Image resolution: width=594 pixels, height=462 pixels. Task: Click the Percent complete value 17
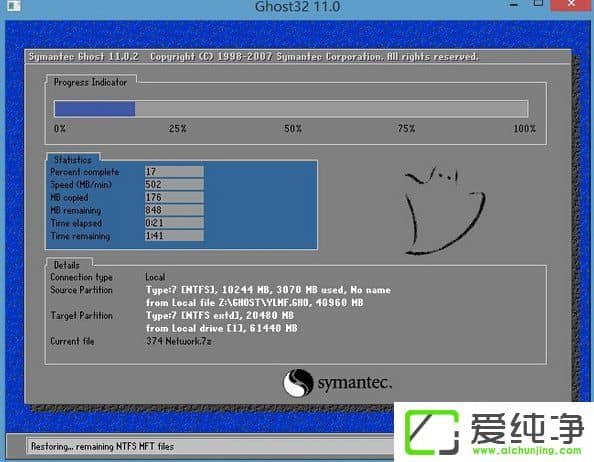pyautogui.click(x=174, y=172)
